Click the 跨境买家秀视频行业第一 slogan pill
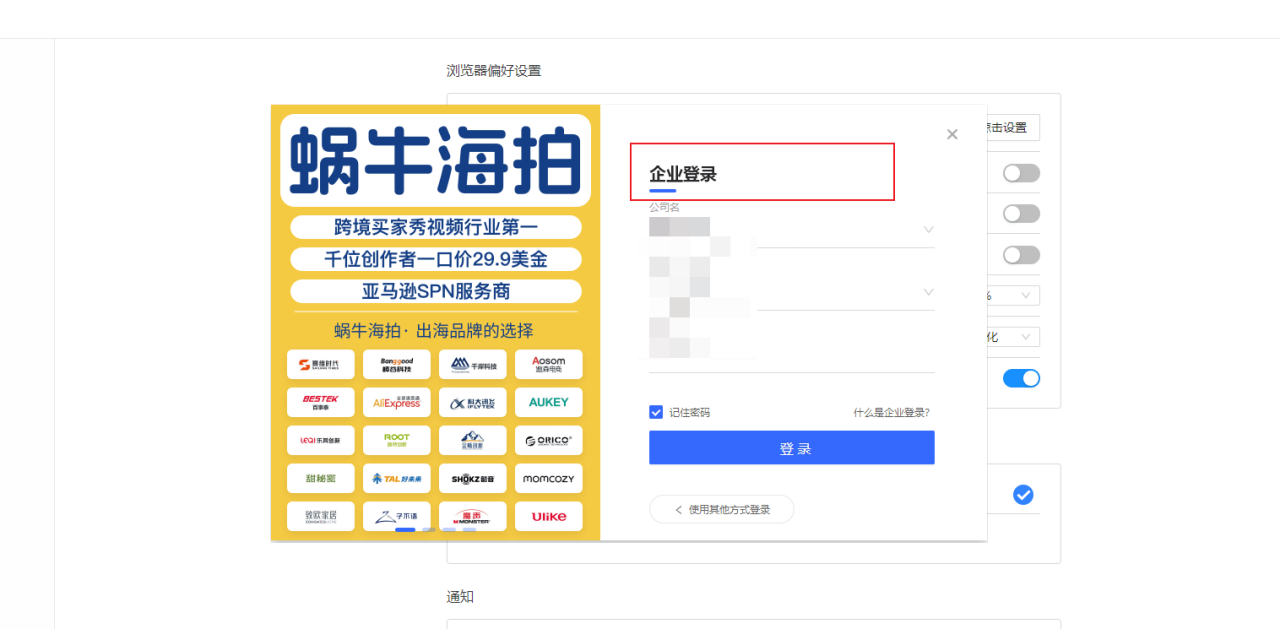1280x629 pixels. point(436,227)
